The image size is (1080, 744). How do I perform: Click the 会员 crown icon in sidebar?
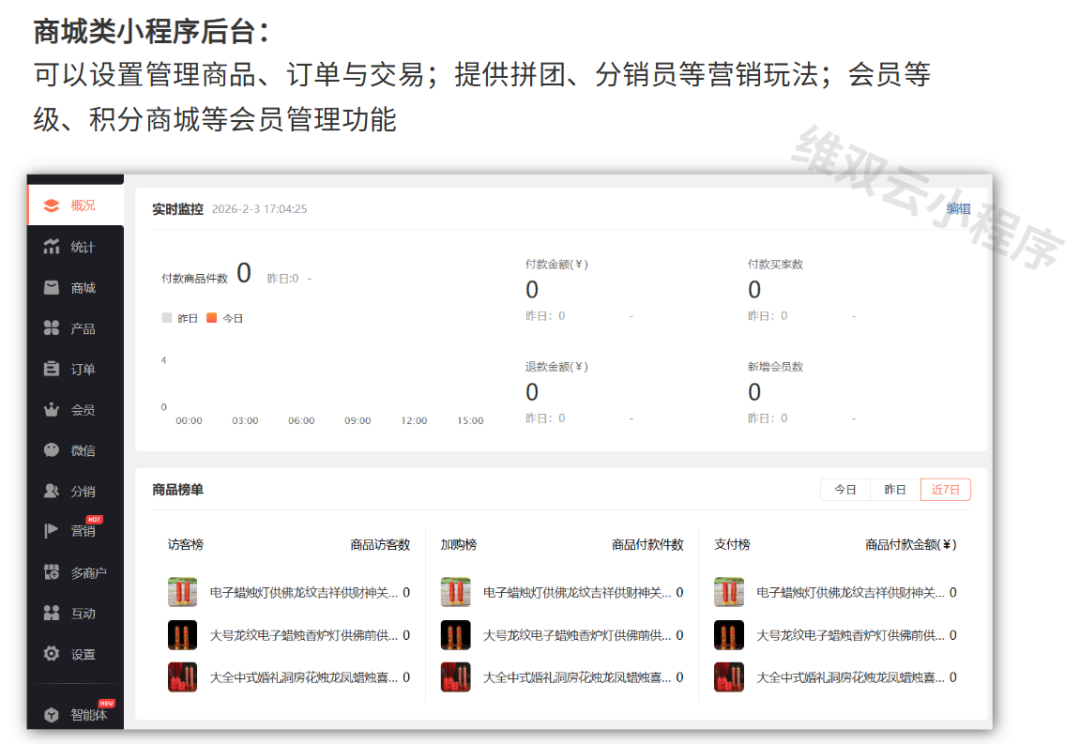[52, 410]
